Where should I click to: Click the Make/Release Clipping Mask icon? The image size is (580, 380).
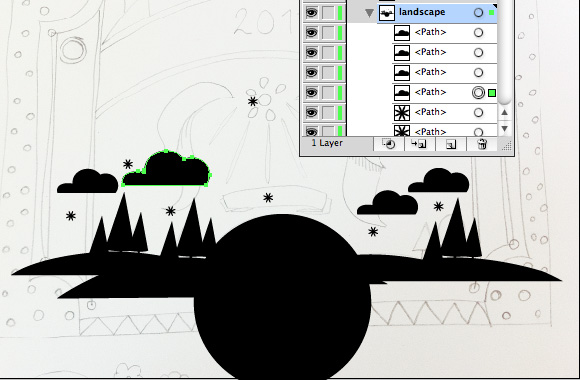(389, 144)
